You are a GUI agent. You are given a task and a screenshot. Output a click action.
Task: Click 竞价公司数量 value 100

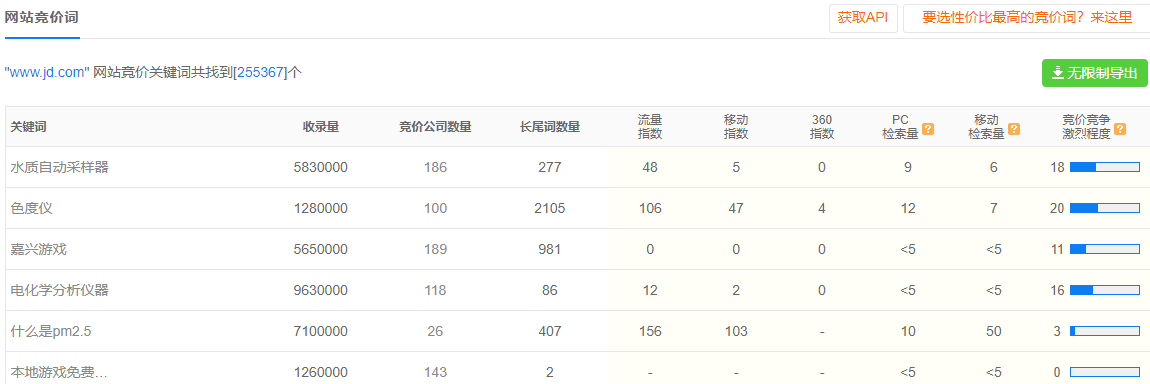435,208
